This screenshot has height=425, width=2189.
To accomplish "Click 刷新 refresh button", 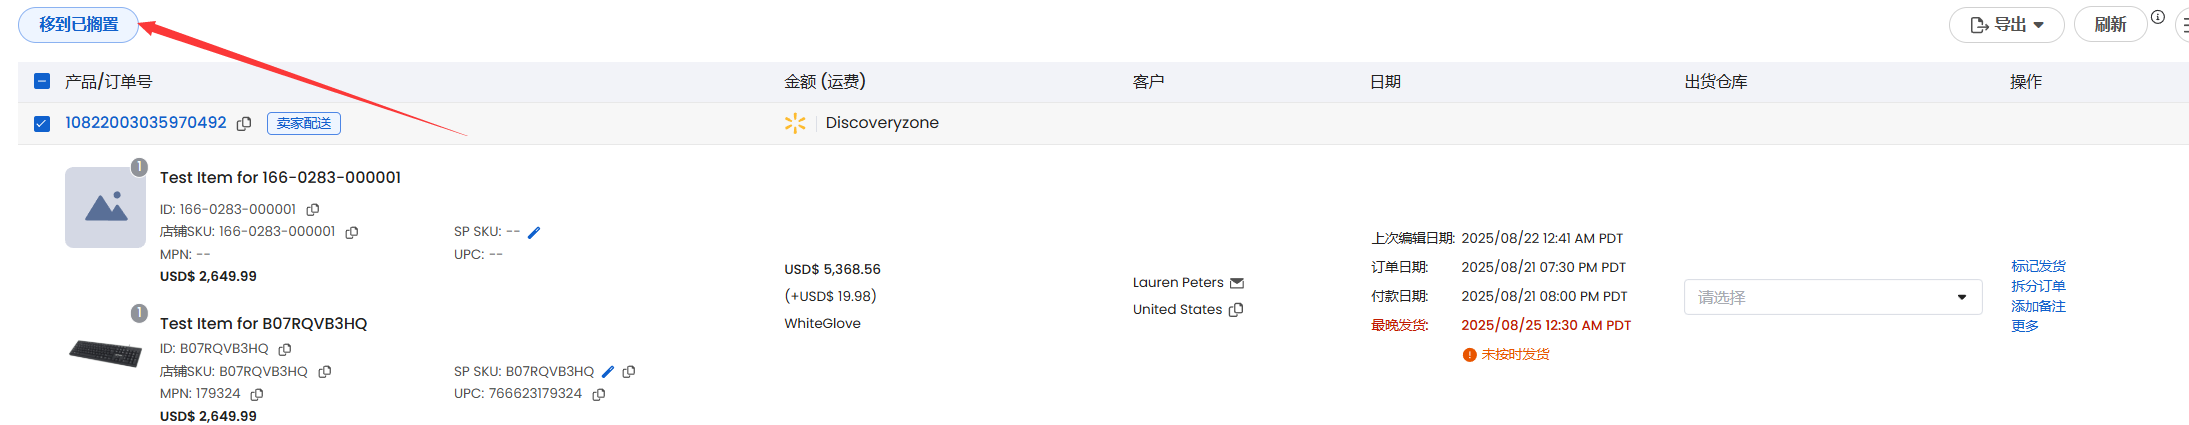I will (x=2110, y=24).
